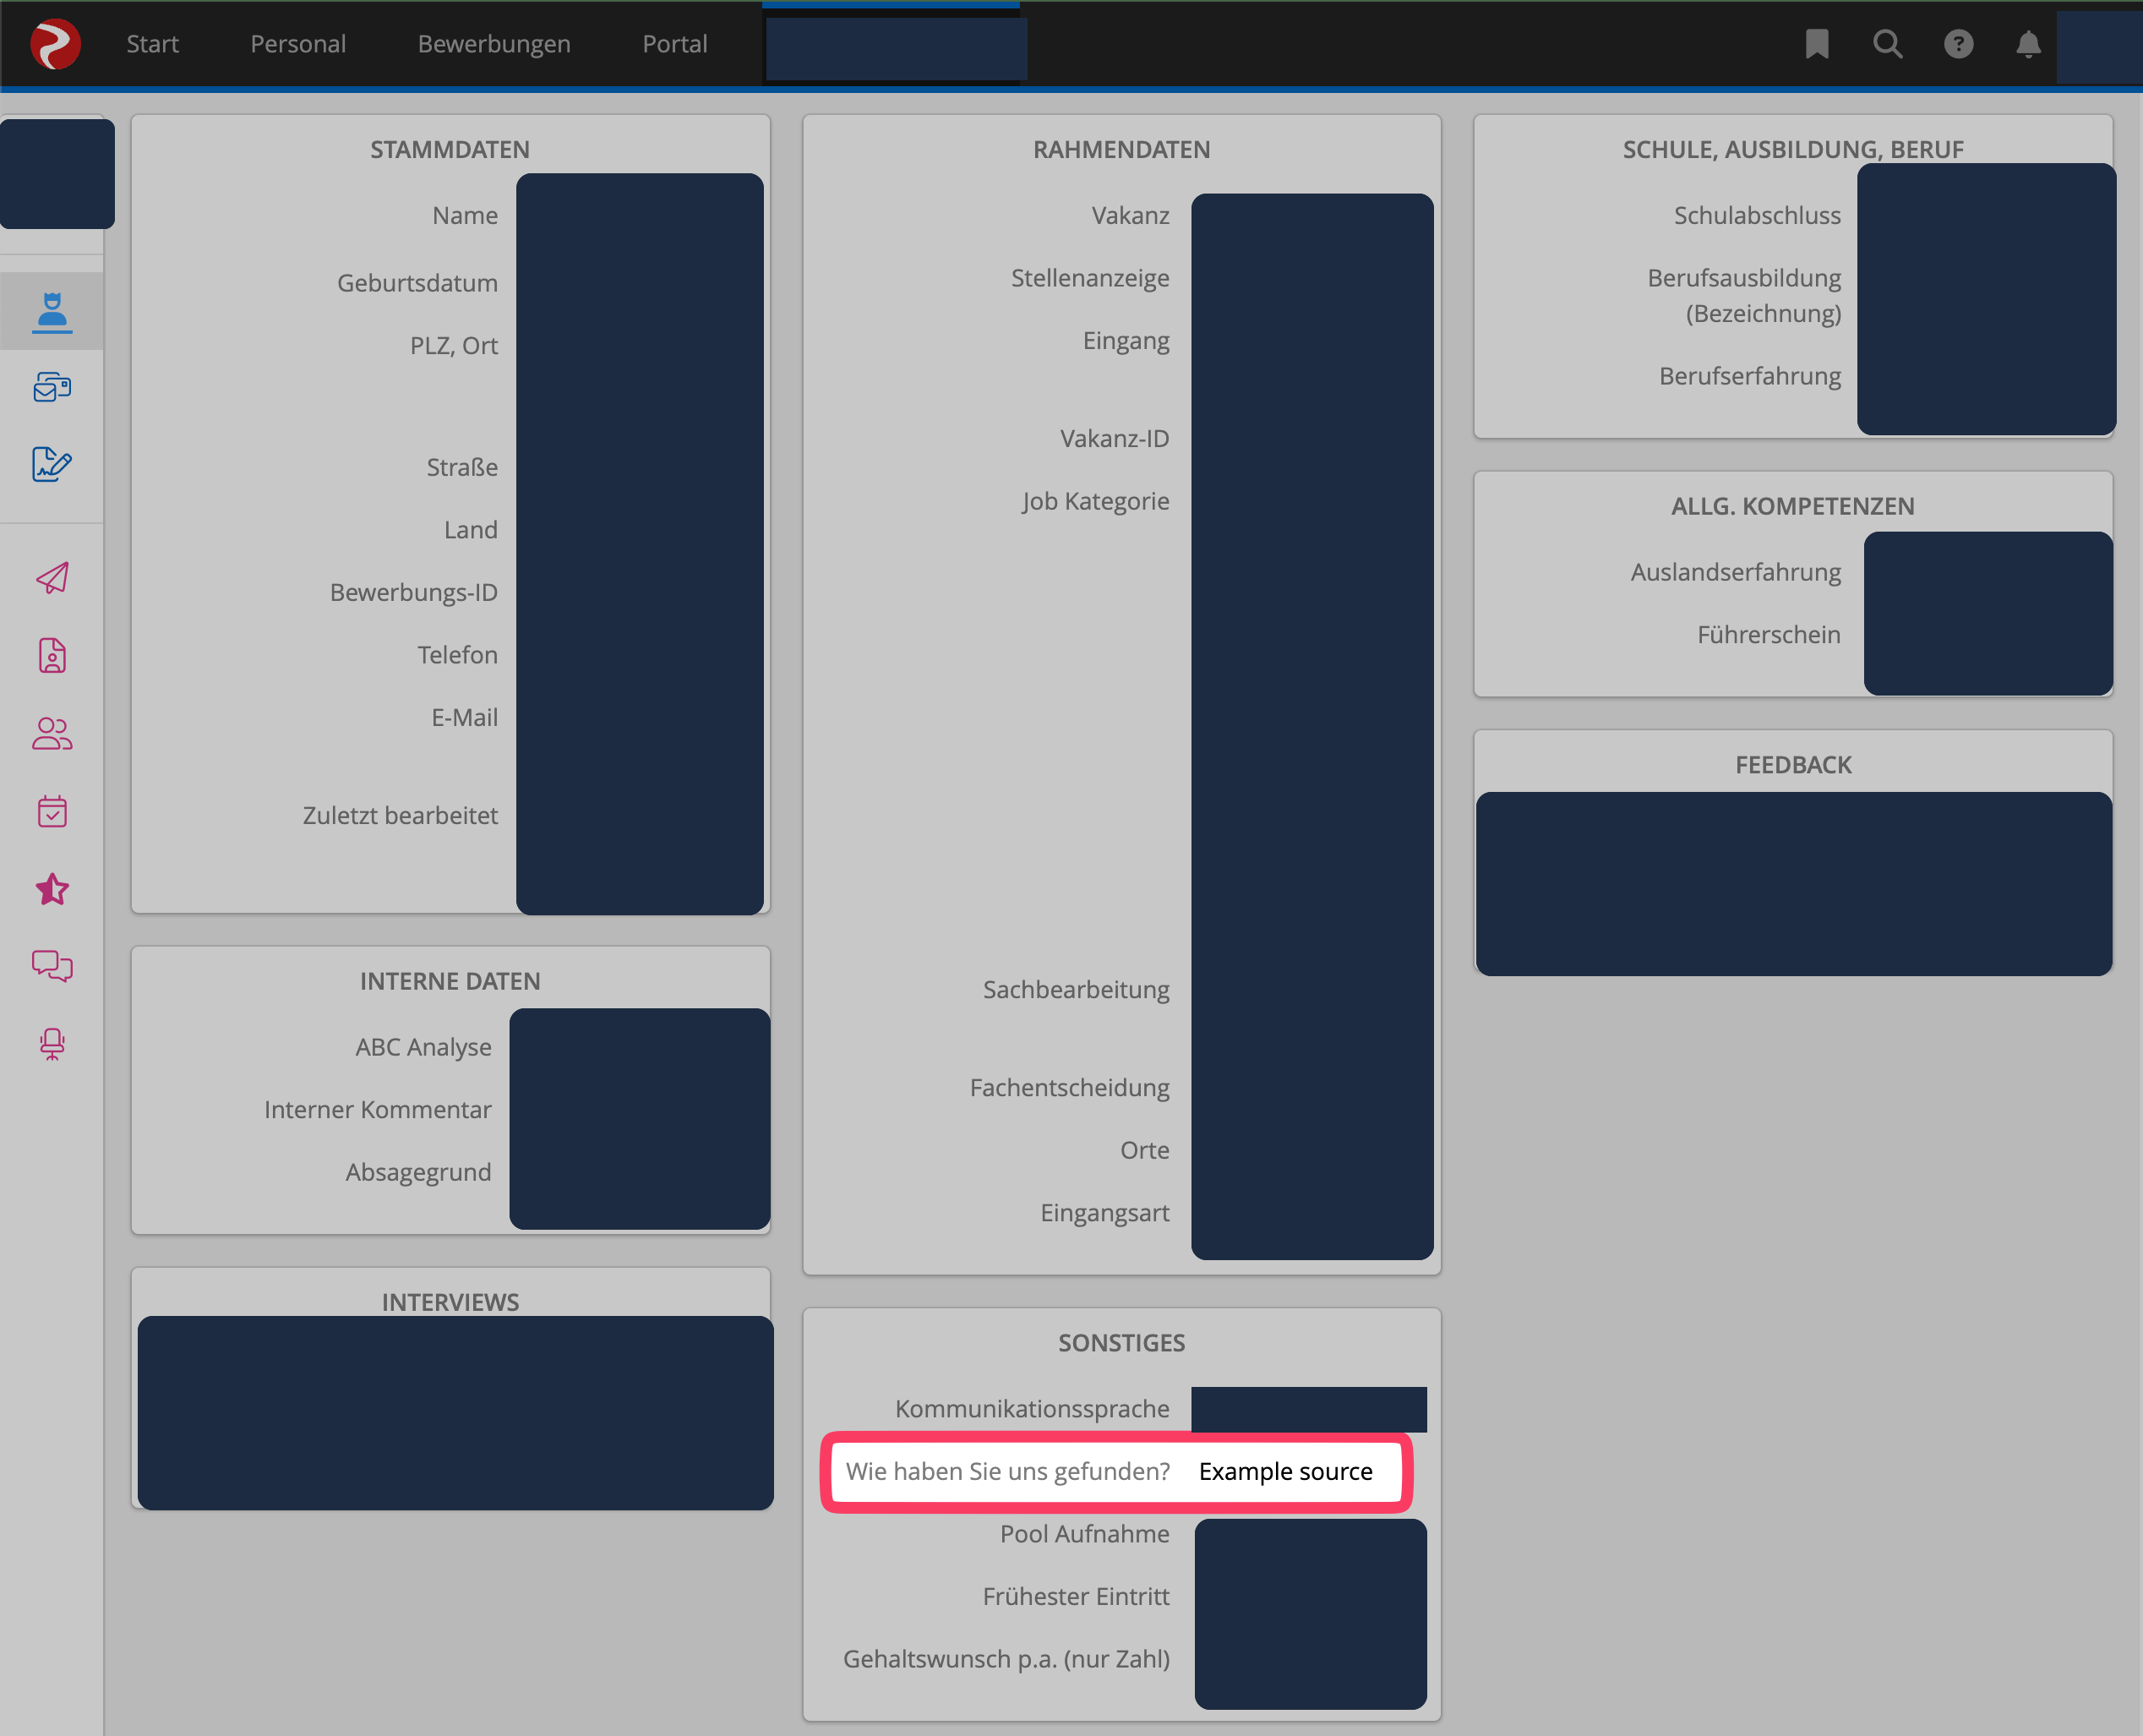
Task: Open the bookmark icon in top bar
Action: pos(1816,44)
